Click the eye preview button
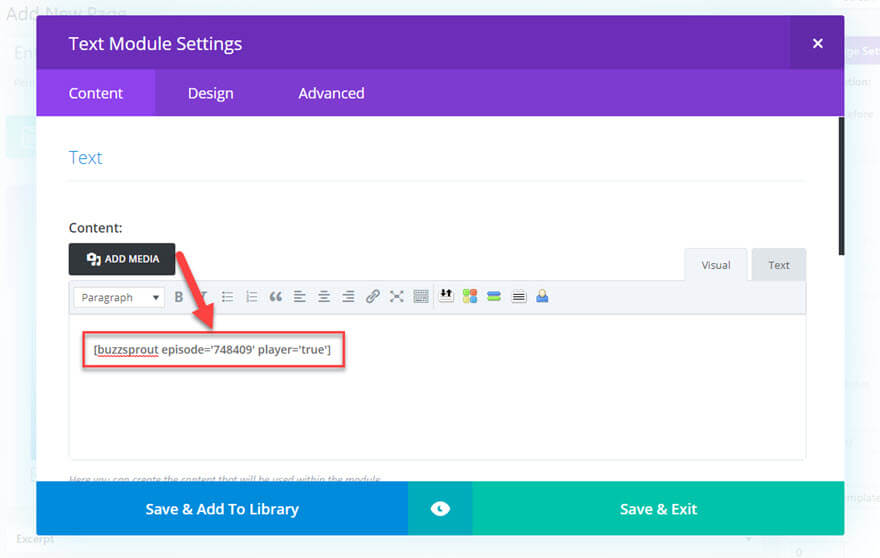 point(440,509)
